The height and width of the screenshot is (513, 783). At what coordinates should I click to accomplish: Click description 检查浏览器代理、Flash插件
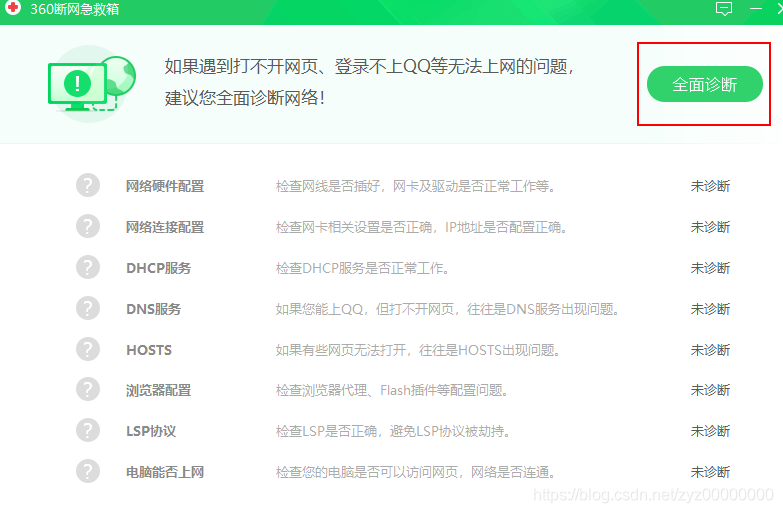pyautogui.click(x=392, y=390)
